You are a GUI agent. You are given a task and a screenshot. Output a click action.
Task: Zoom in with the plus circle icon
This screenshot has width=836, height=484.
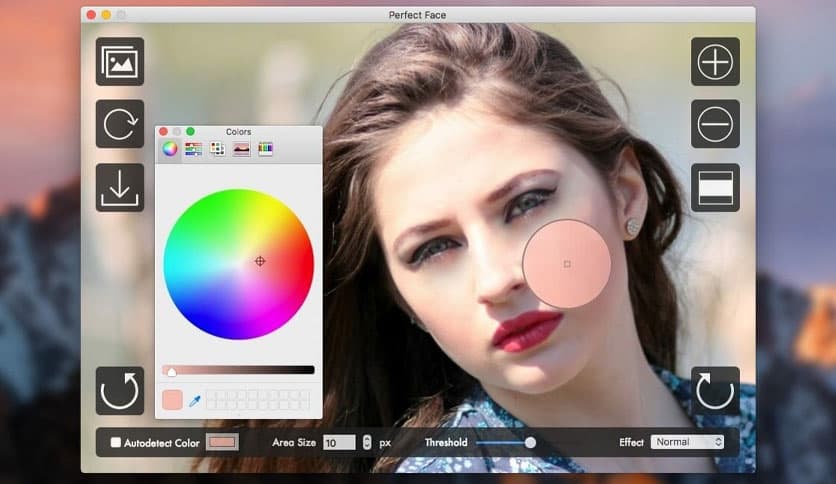715,62
